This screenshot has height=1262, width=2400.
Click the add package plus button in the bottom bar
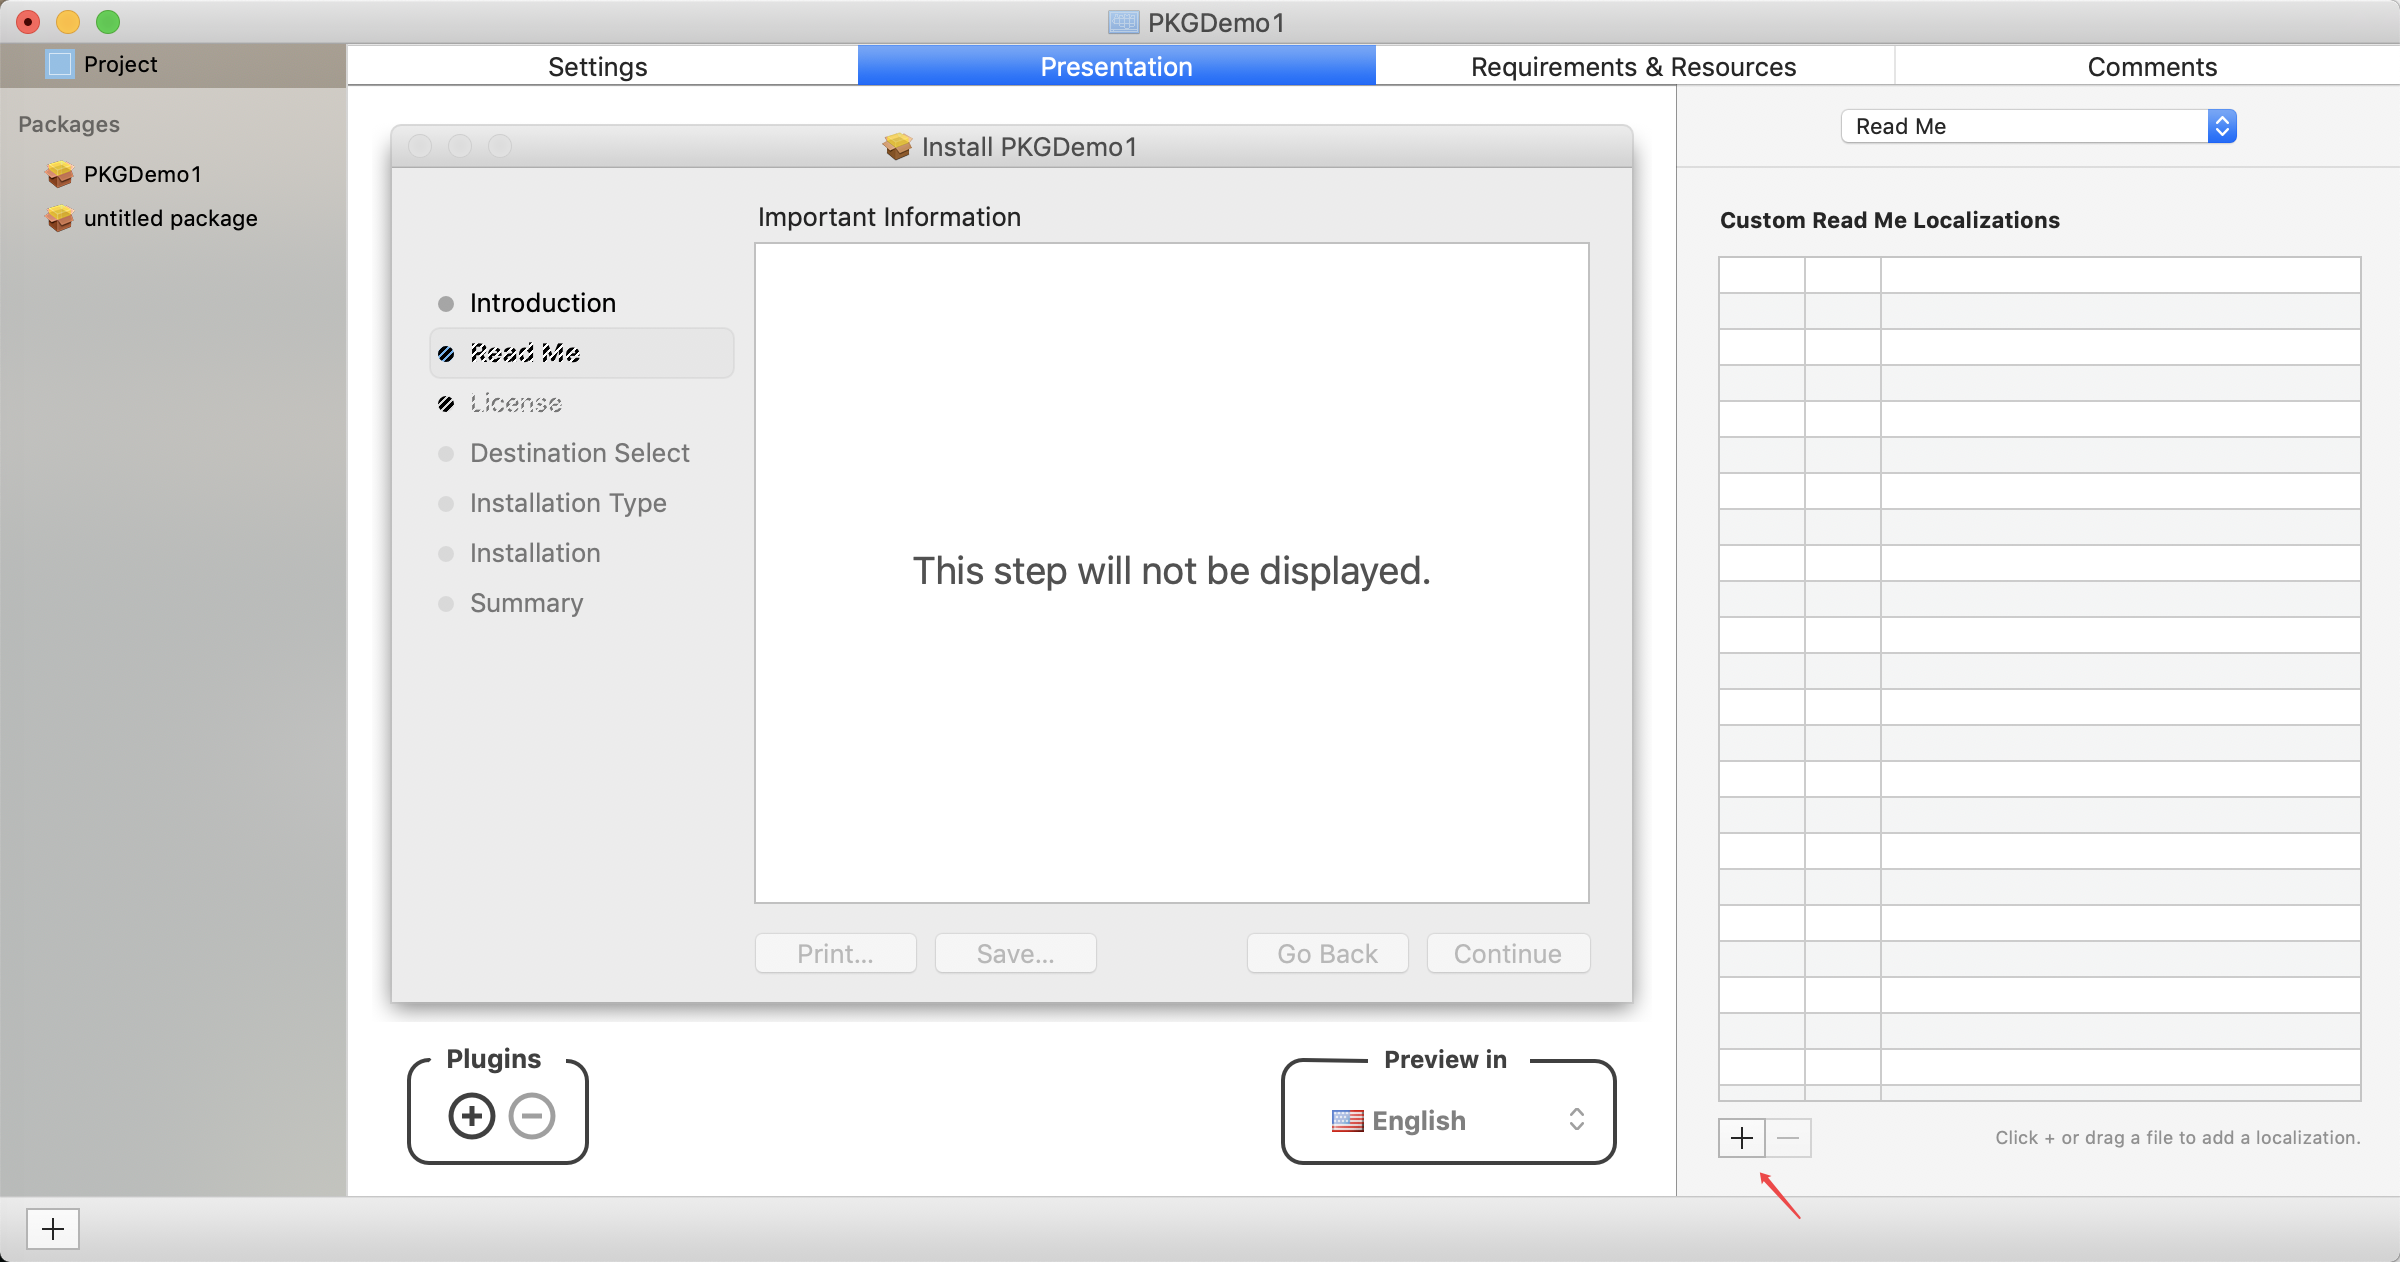pyautogui.click(x=53, y=1229)
